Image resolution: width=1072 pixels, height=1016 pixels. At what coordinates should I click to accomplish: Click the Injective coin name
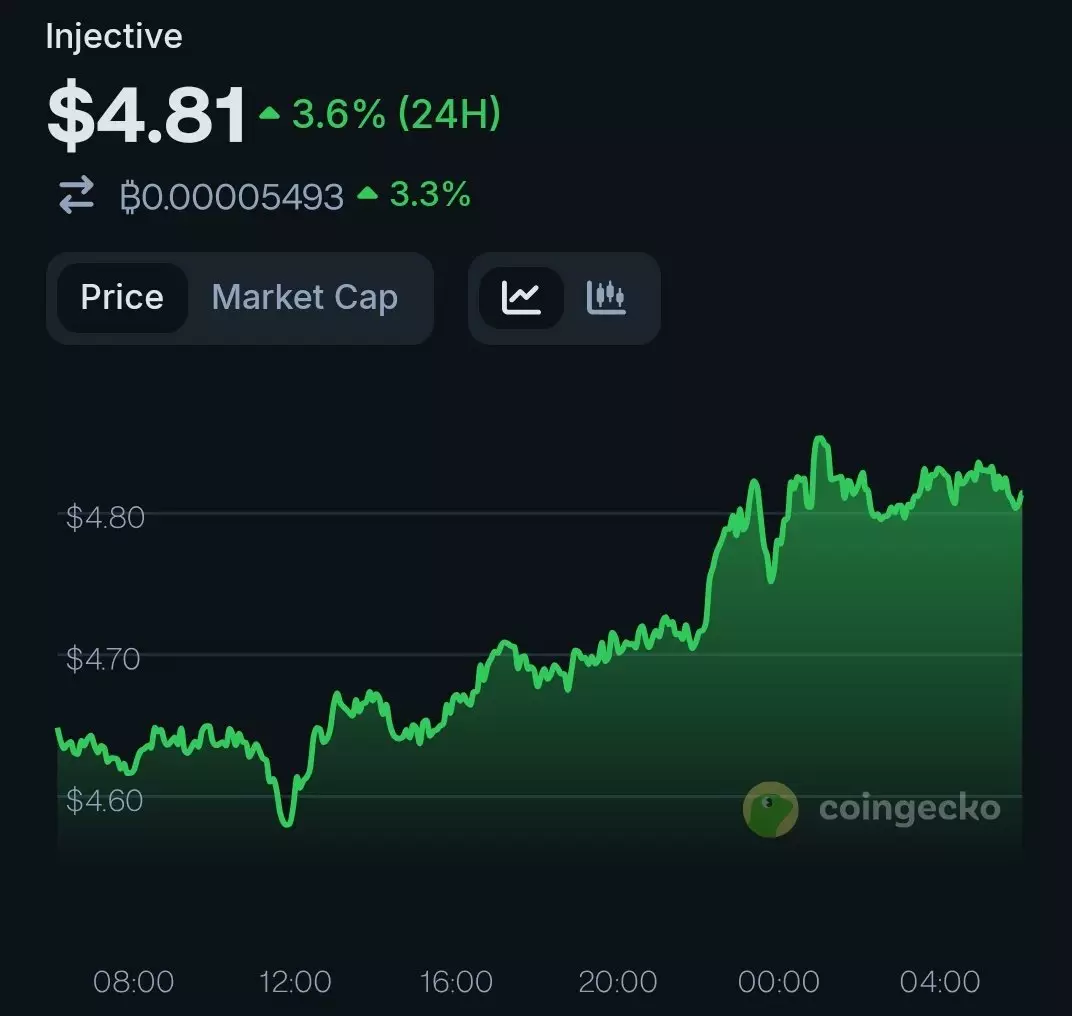point(114,37)
